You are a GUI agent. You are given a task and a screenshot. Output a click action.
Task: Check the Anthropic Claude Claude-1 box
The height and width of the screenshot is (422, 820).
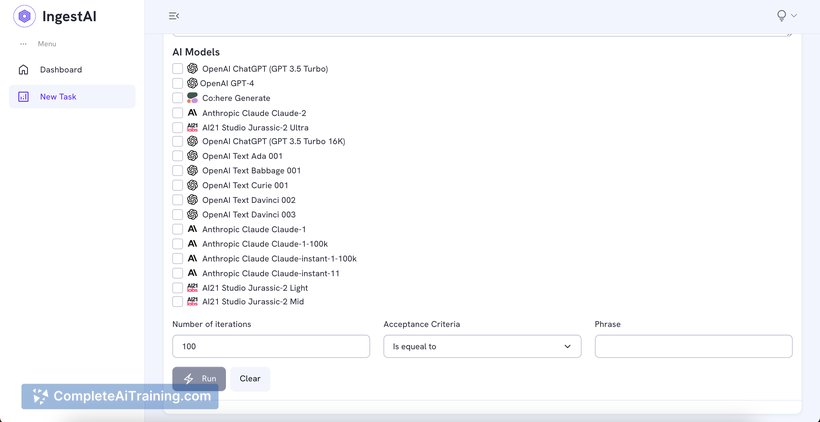click(x=178, y=229)
